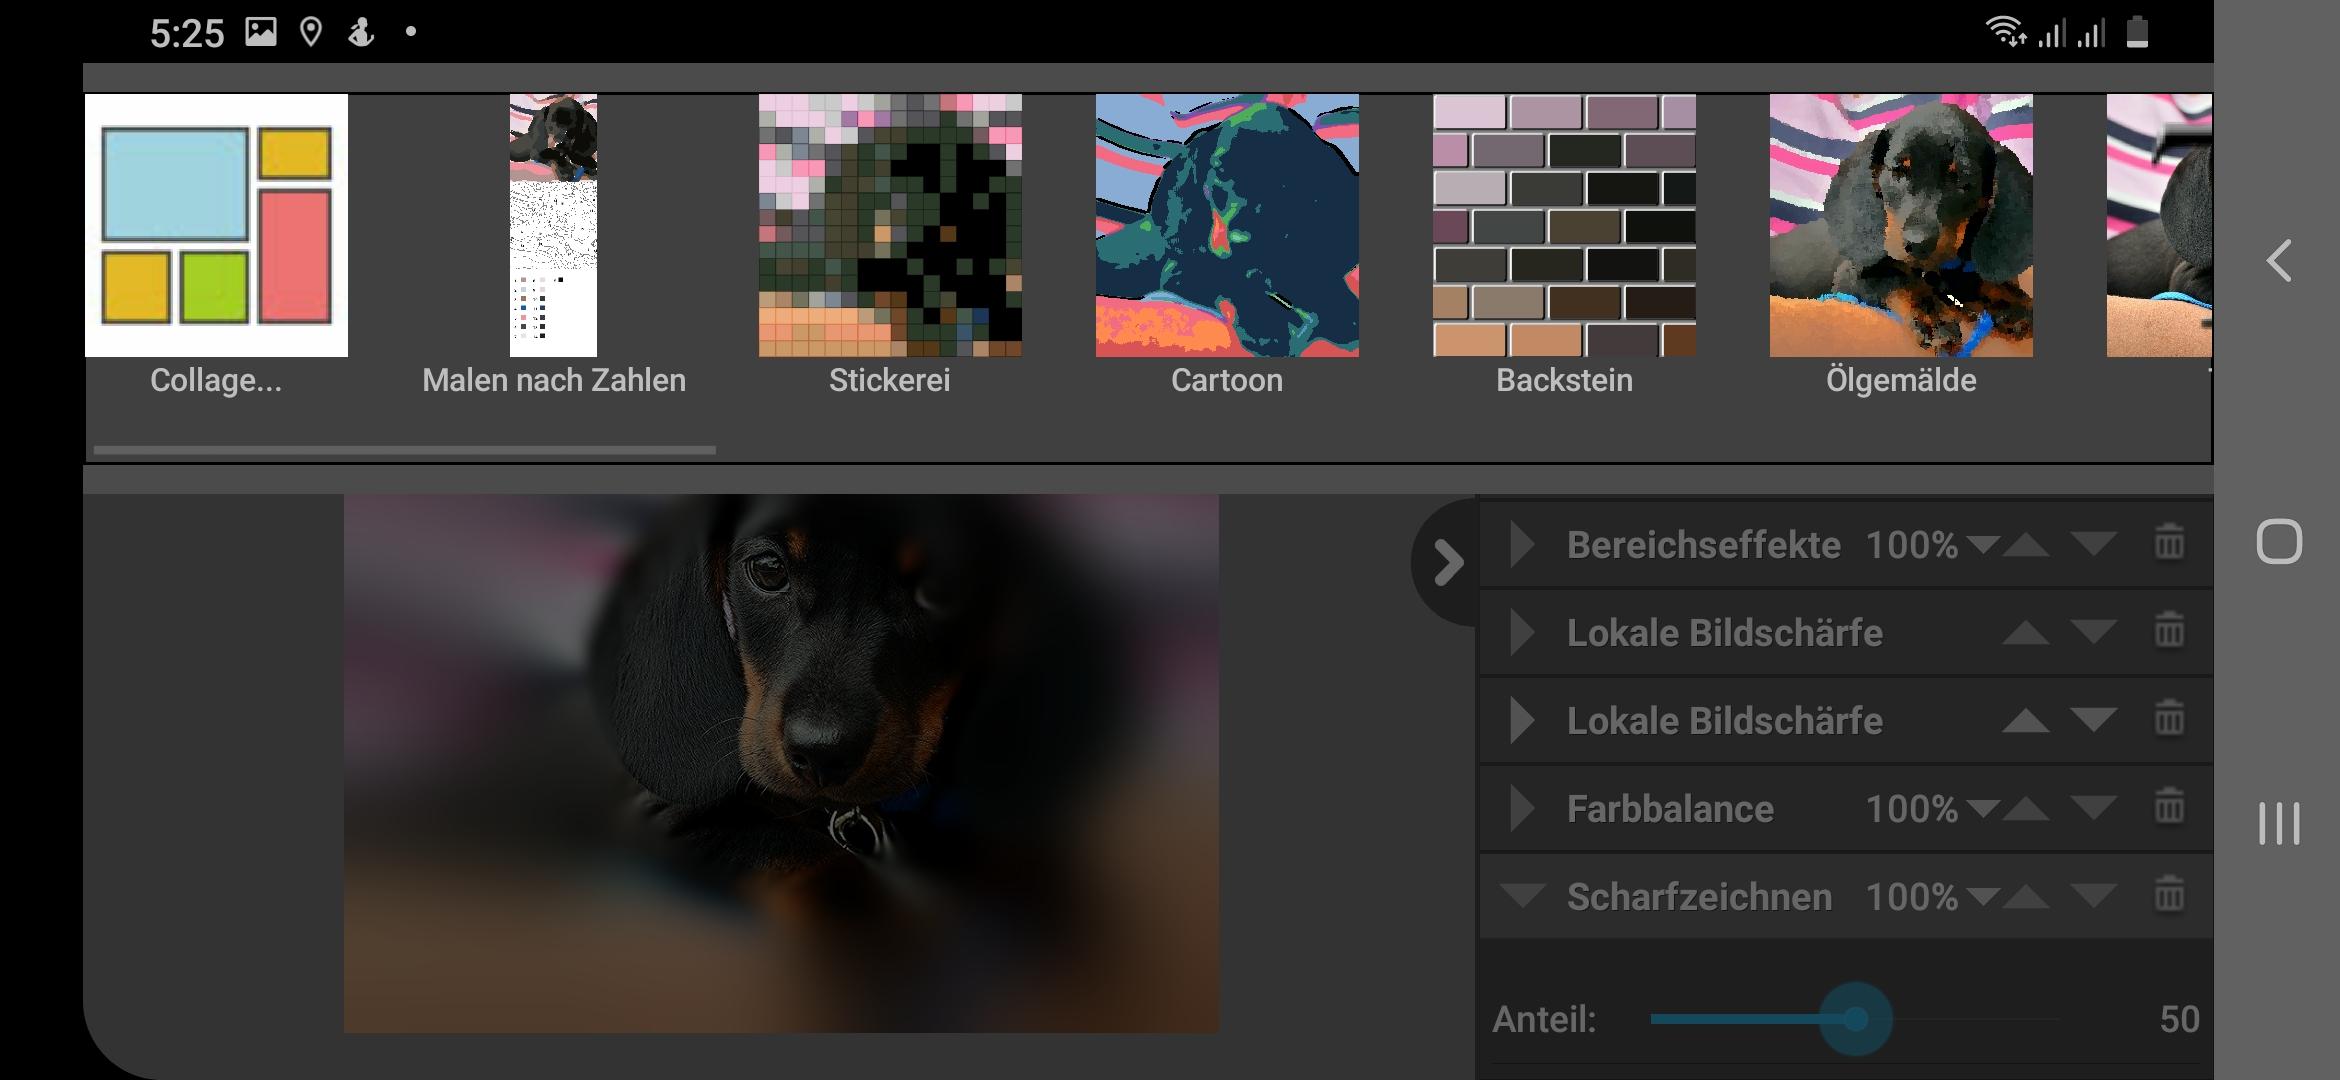This screenshot has width=2340, height=1080.
Task: Delete the Scharfzeichnen layer
Action: 2169,895
